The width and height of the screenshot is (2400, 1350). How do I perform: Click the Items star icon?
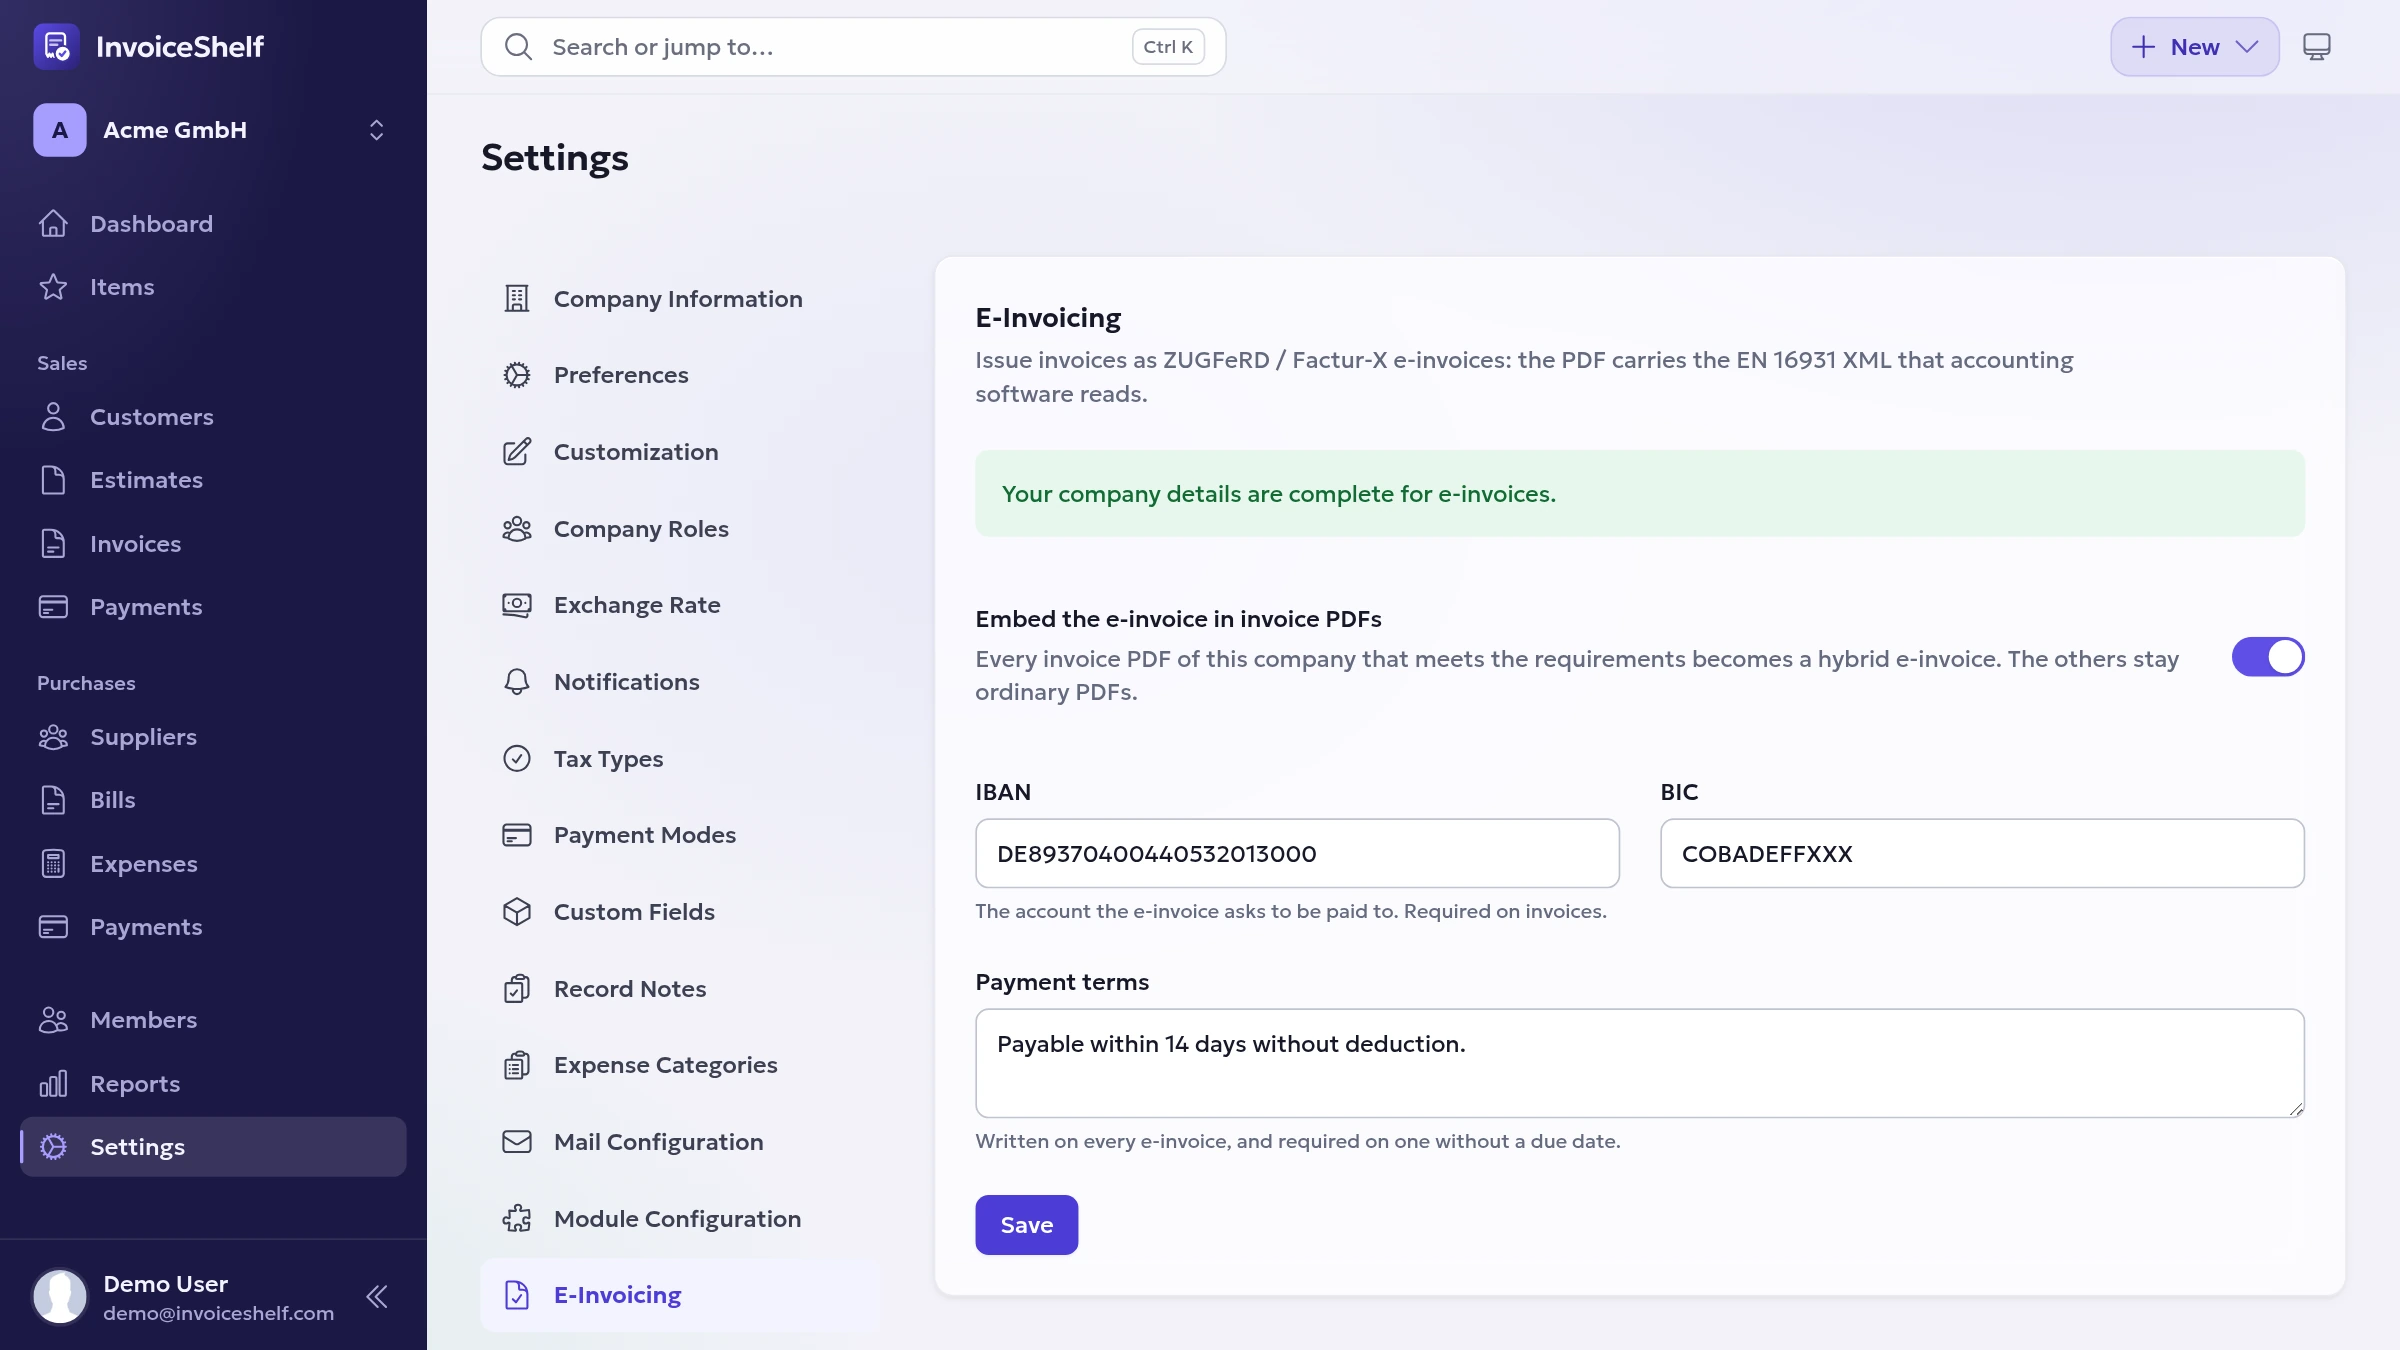53,287
